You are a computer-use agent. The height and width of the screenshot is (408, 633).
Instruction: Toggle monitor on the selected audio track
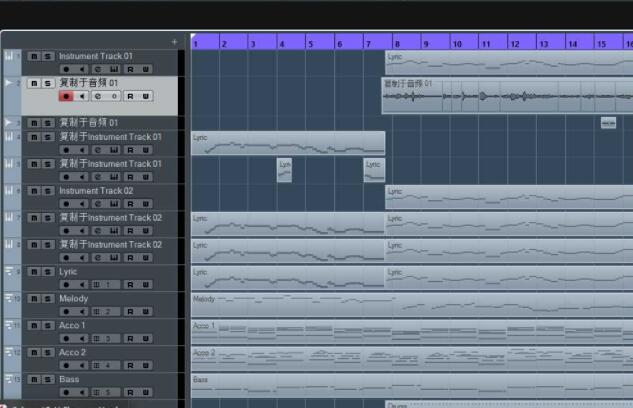pyautogui.click(x=82, y=96)
